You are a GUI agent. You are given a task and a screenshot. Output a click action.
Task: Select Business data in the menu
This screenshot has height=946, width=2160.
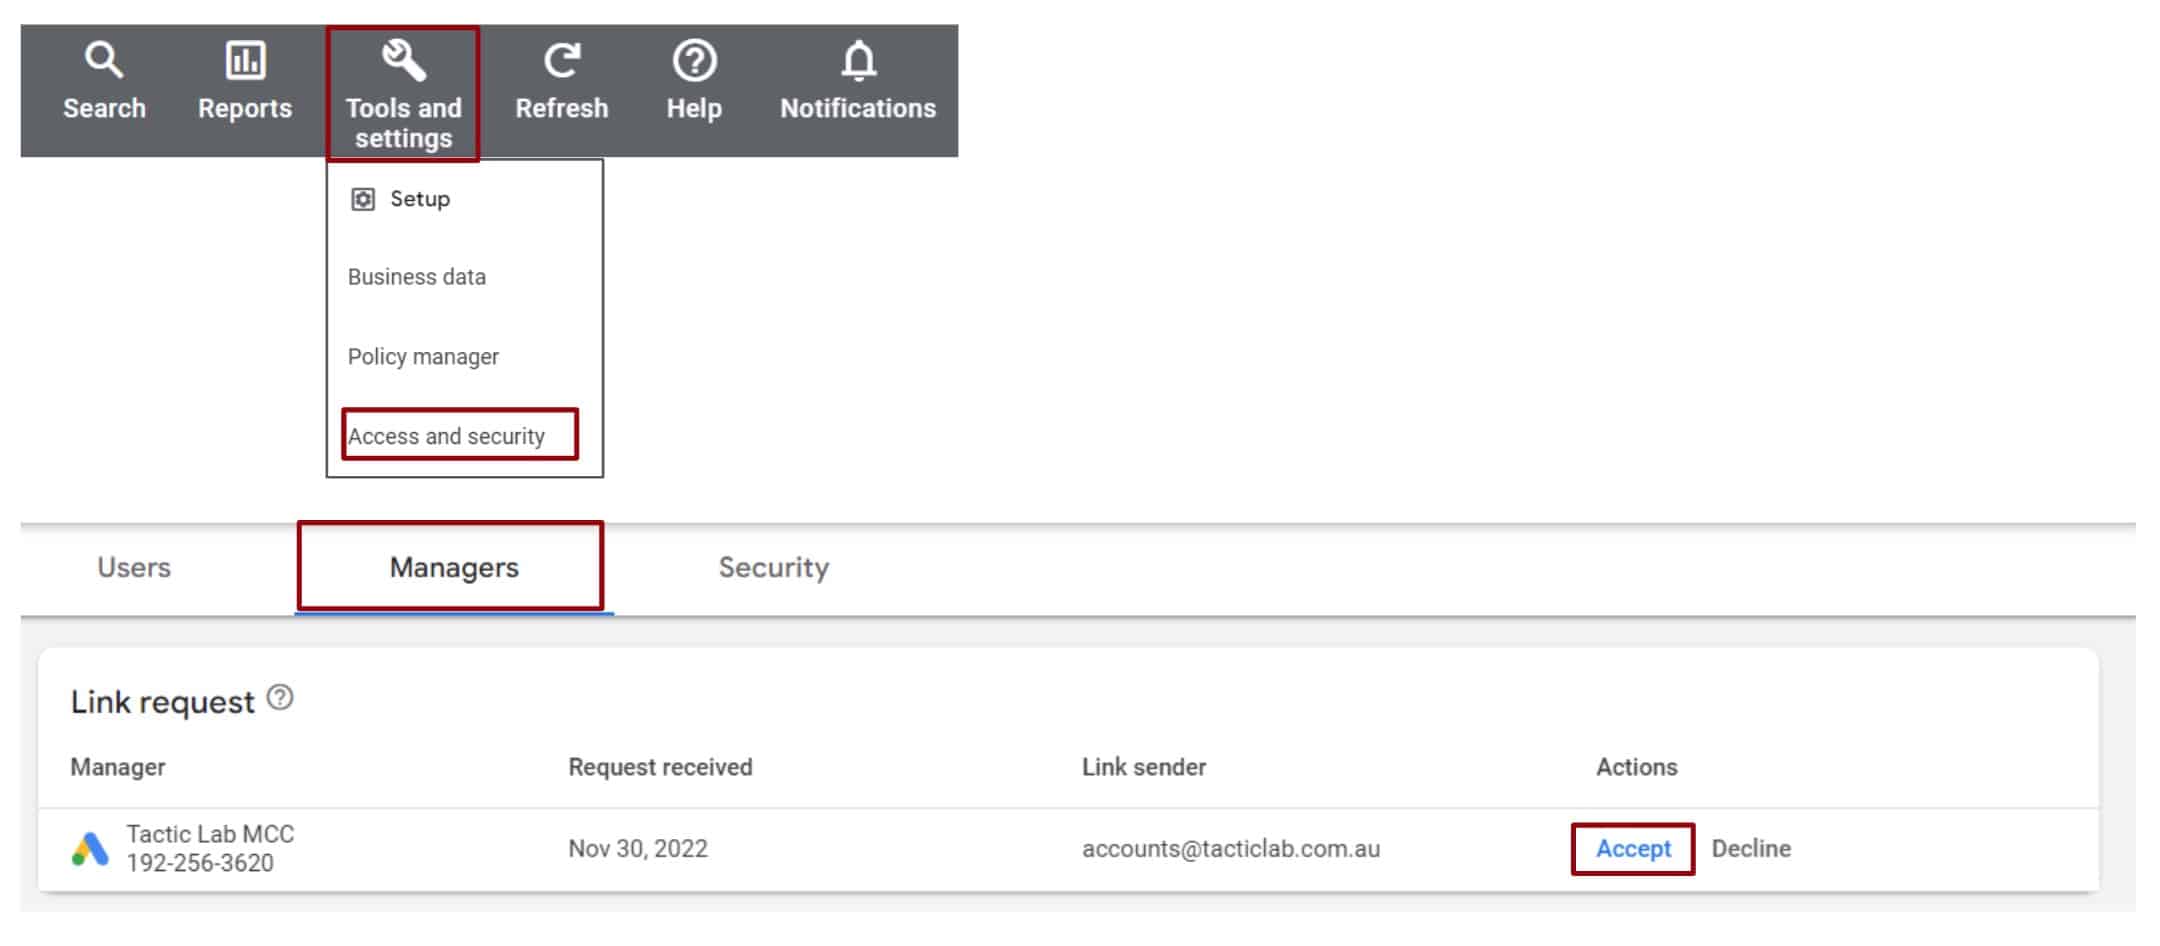(x=417, y=277)
